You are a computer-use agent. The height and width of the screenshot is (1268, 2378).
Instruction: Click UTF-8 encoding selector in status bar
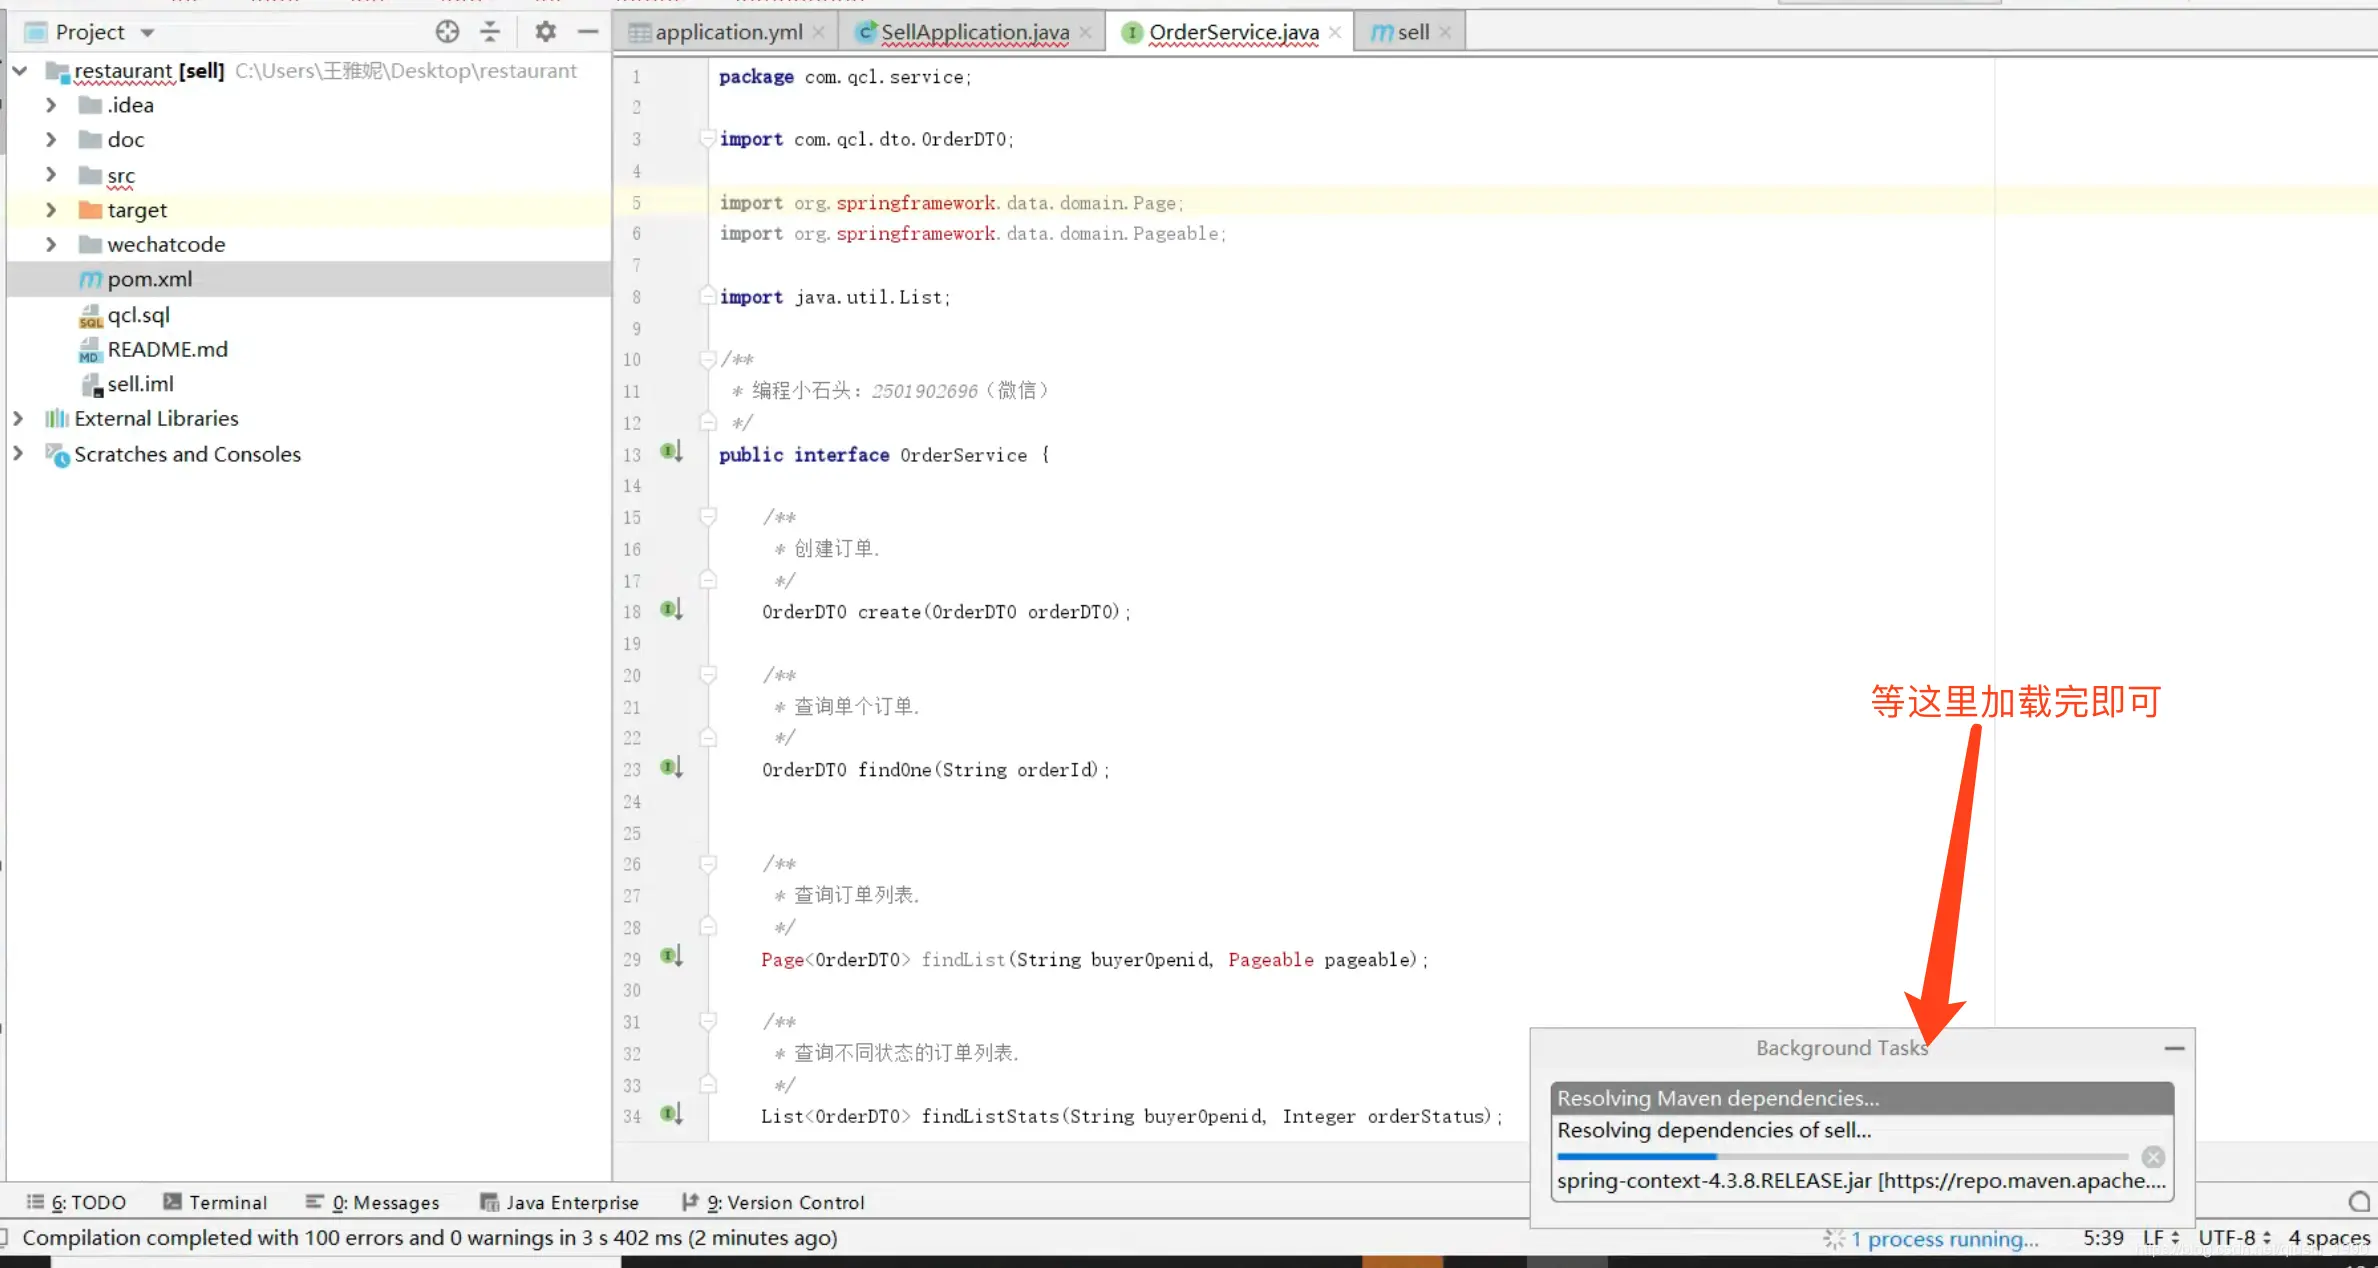(x=2233, y=1238)
